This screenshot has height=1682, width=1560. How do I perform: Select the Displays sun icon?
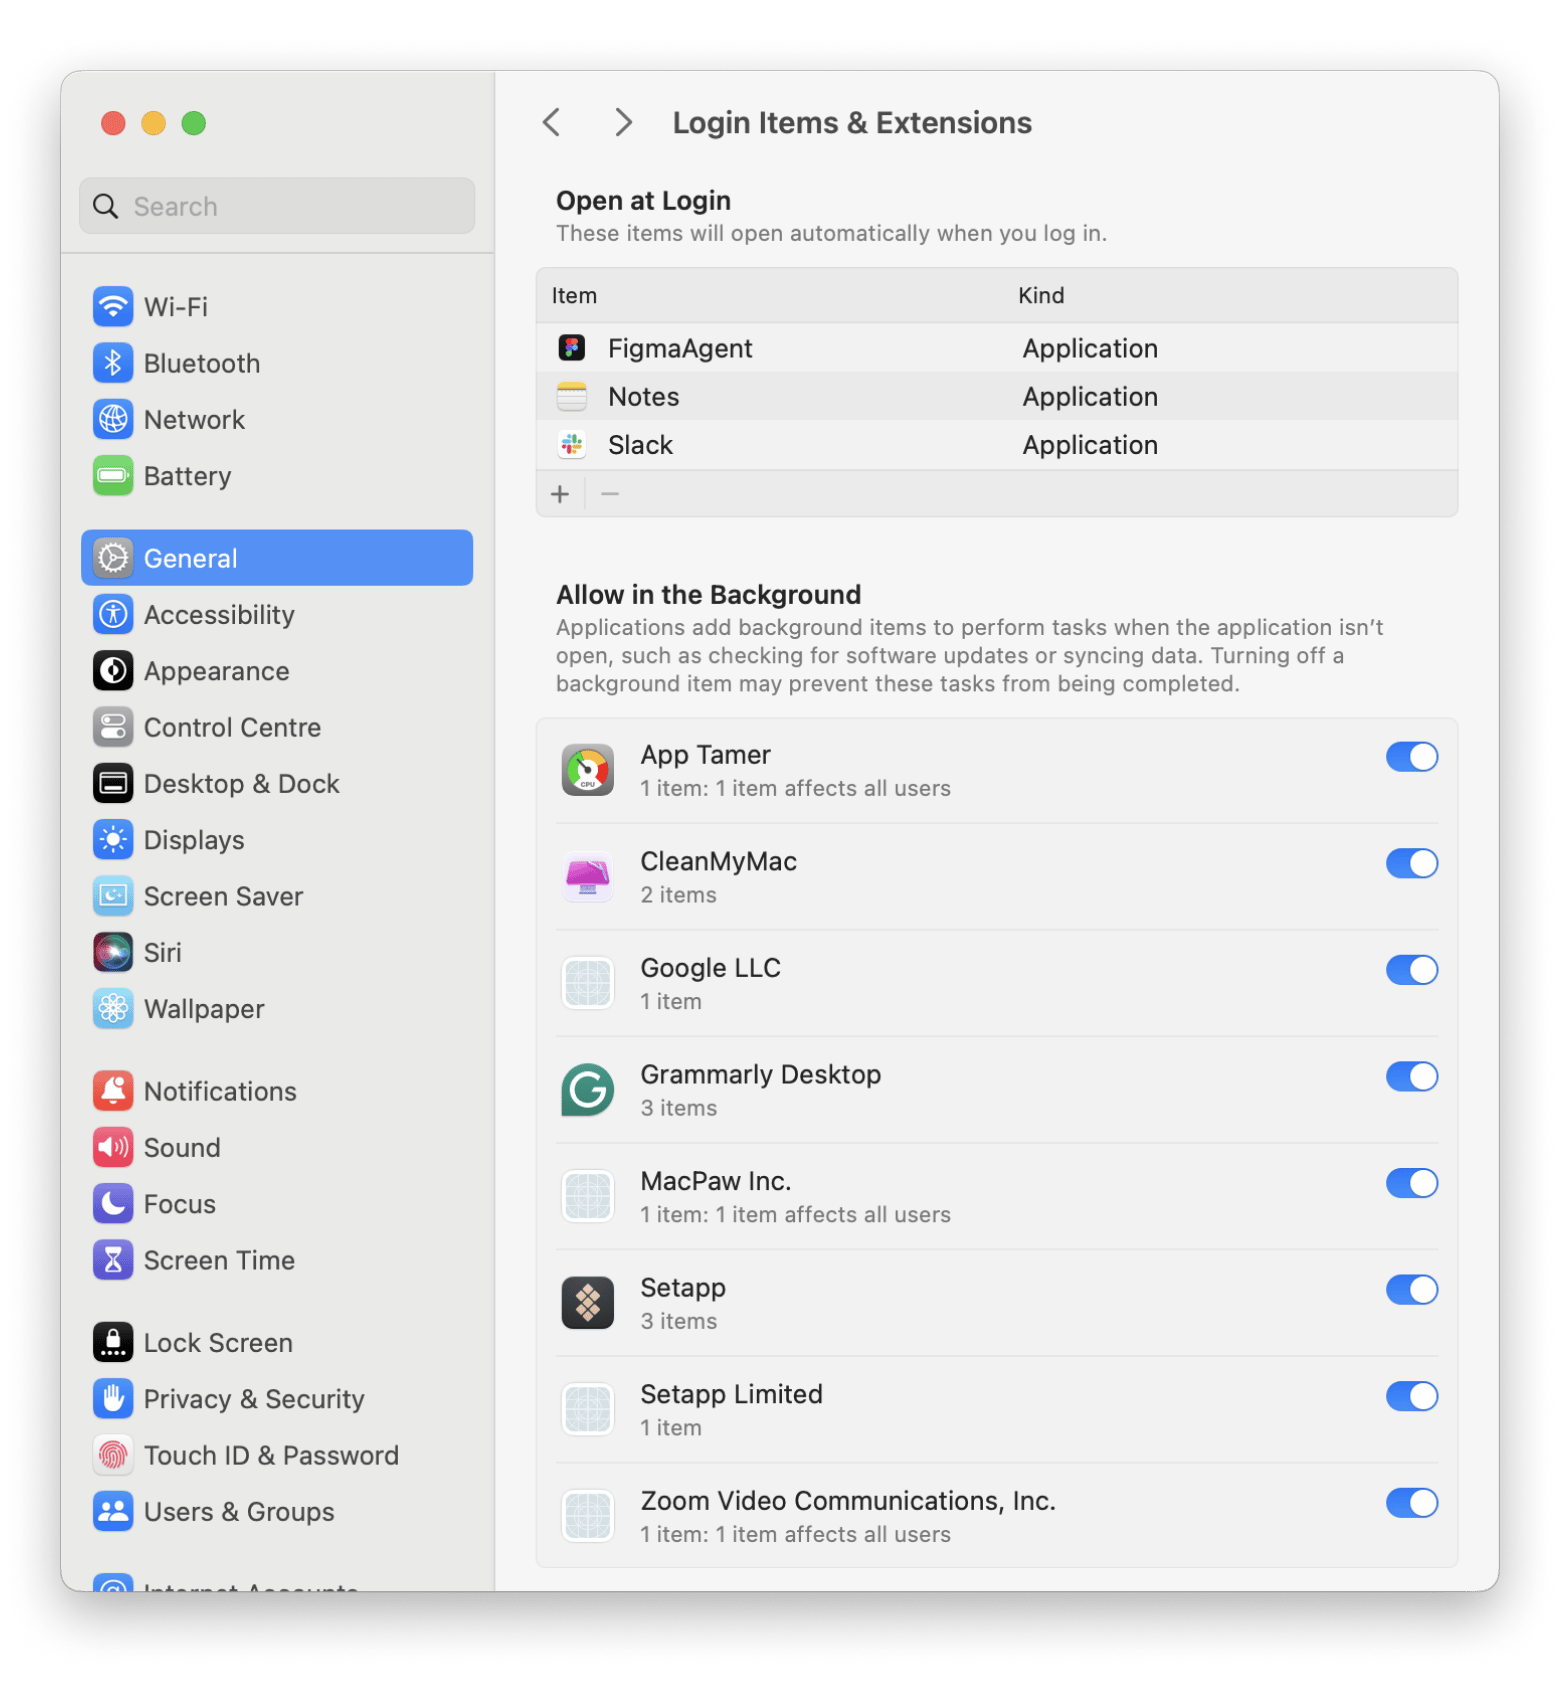(x=113, y=840)
